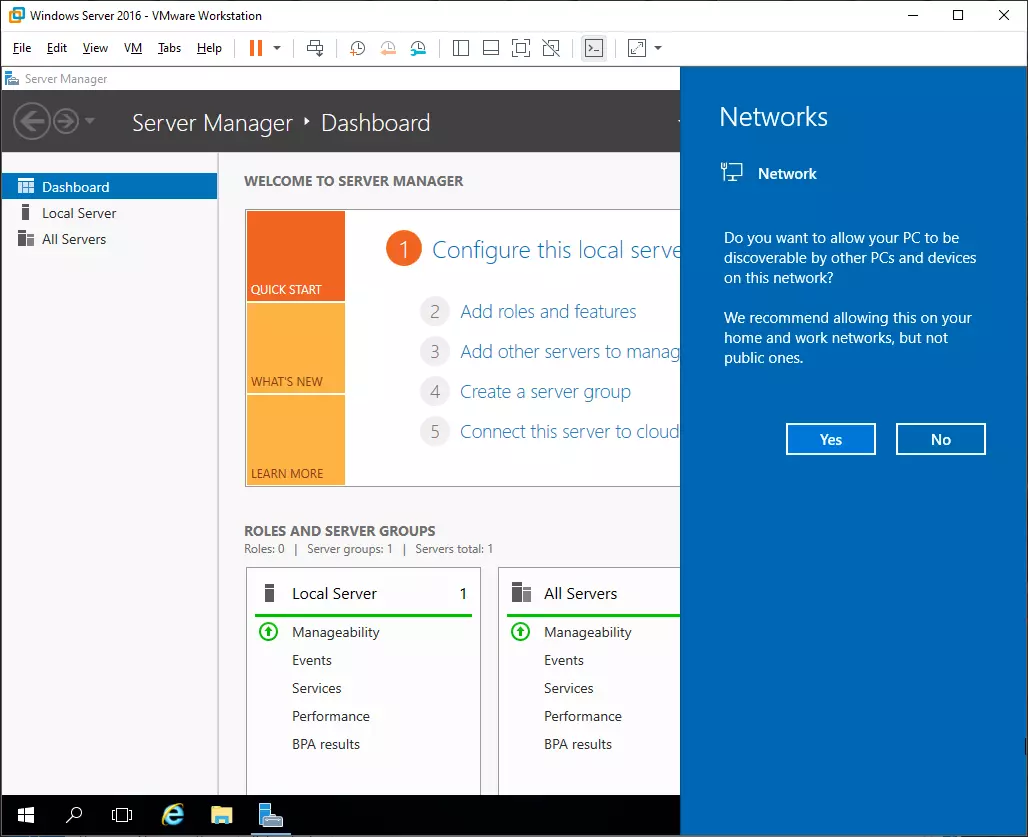This screenshot has height=837, width=1028.
Task: Click the What's New tile
Action: pyautogui.click(x=296, y=348)
